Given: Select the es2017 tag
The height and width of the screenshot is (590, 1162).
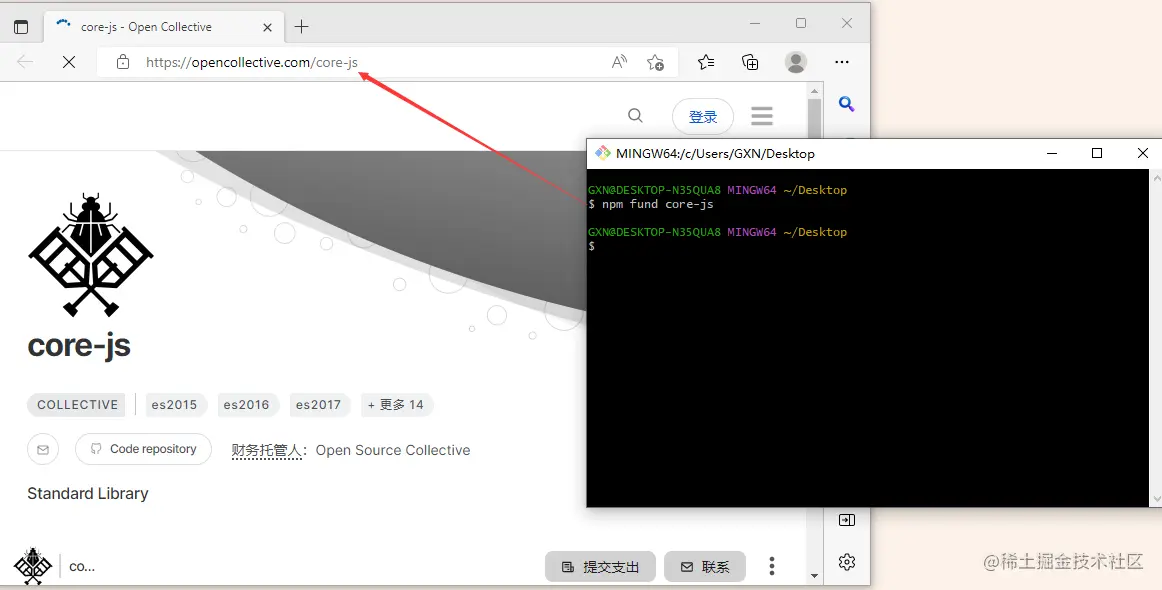Looking at the screenshot, I should click(x=318, y=405).
